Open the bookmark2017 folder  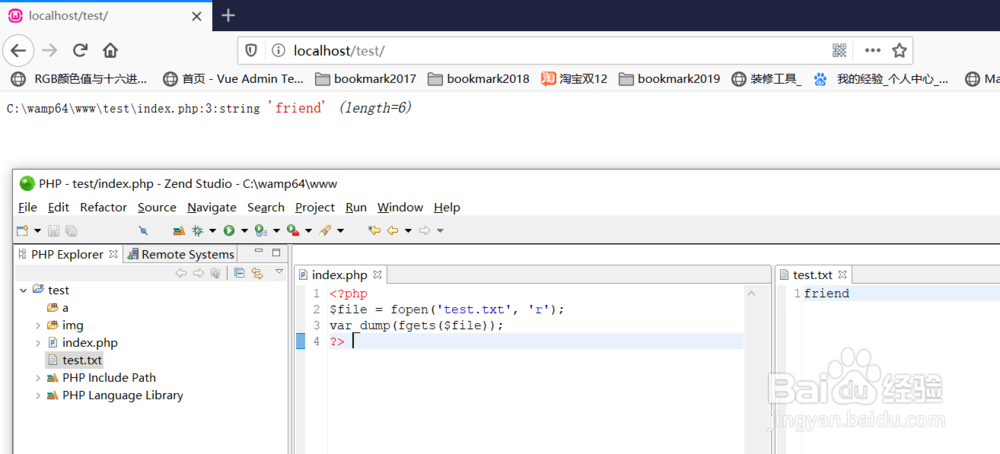[x=366, y=79]
